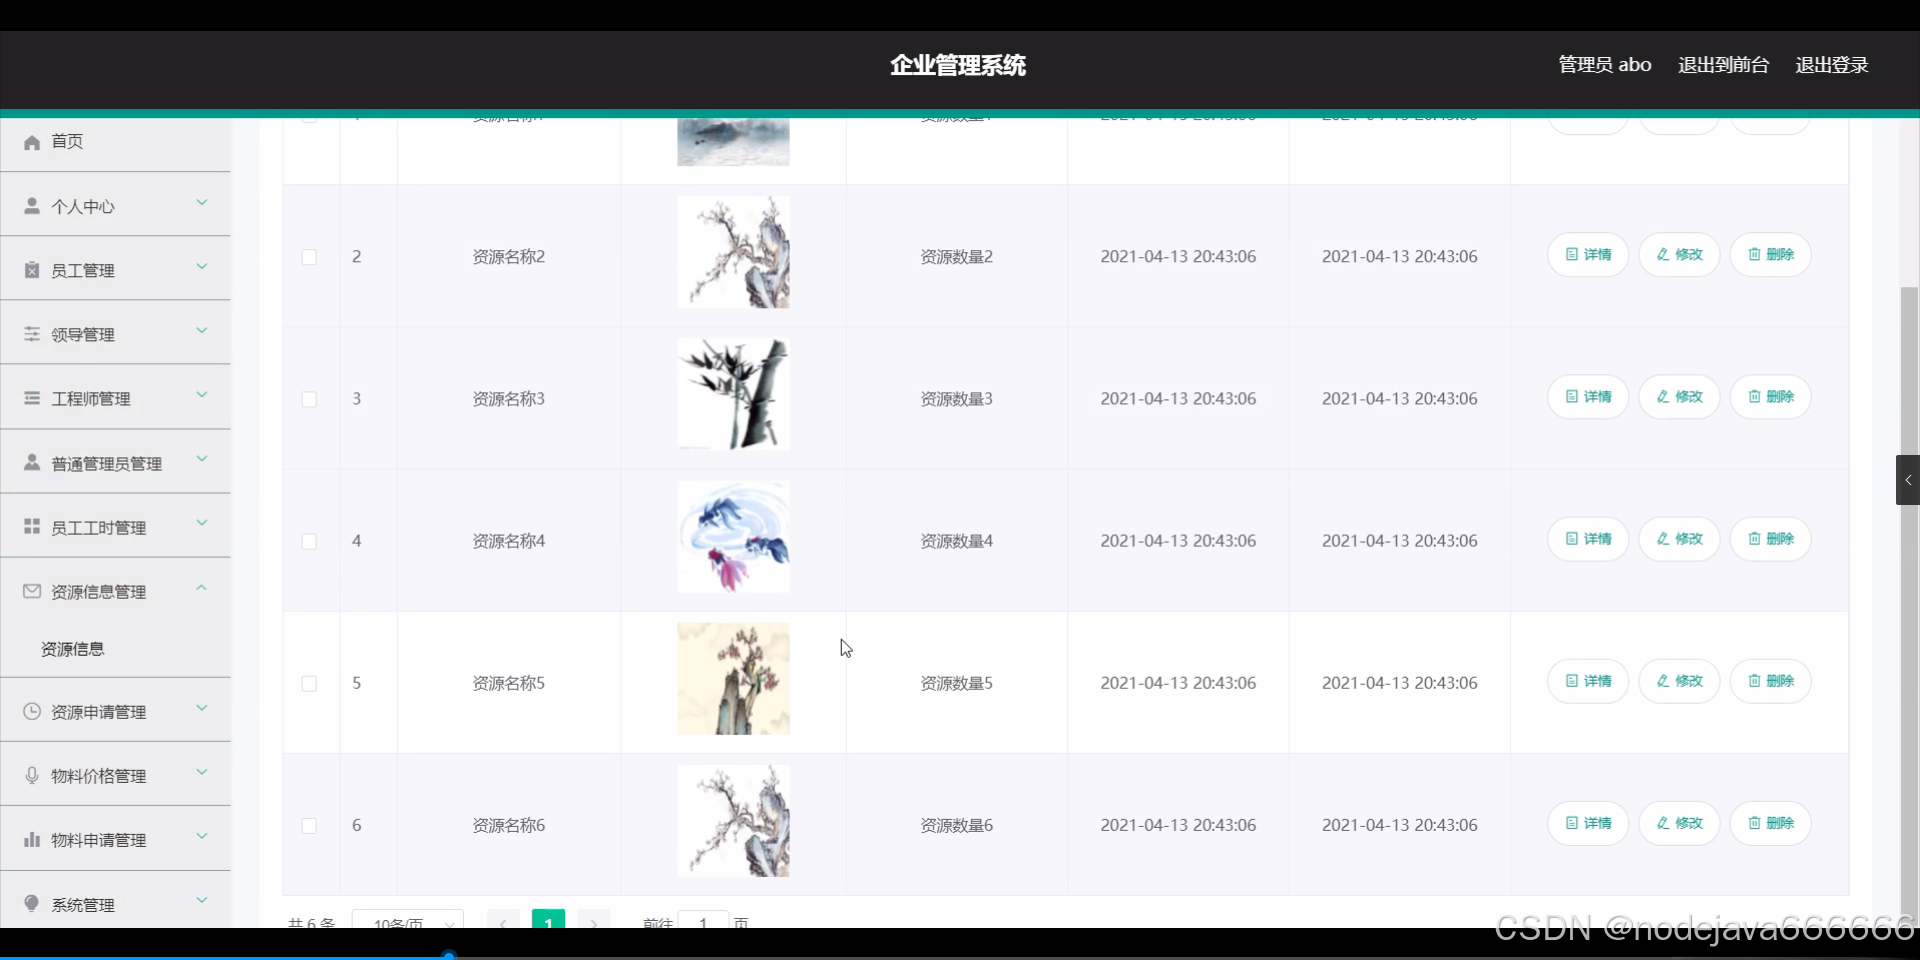Click 修改 for 资源名称6

pos(1679,823)
